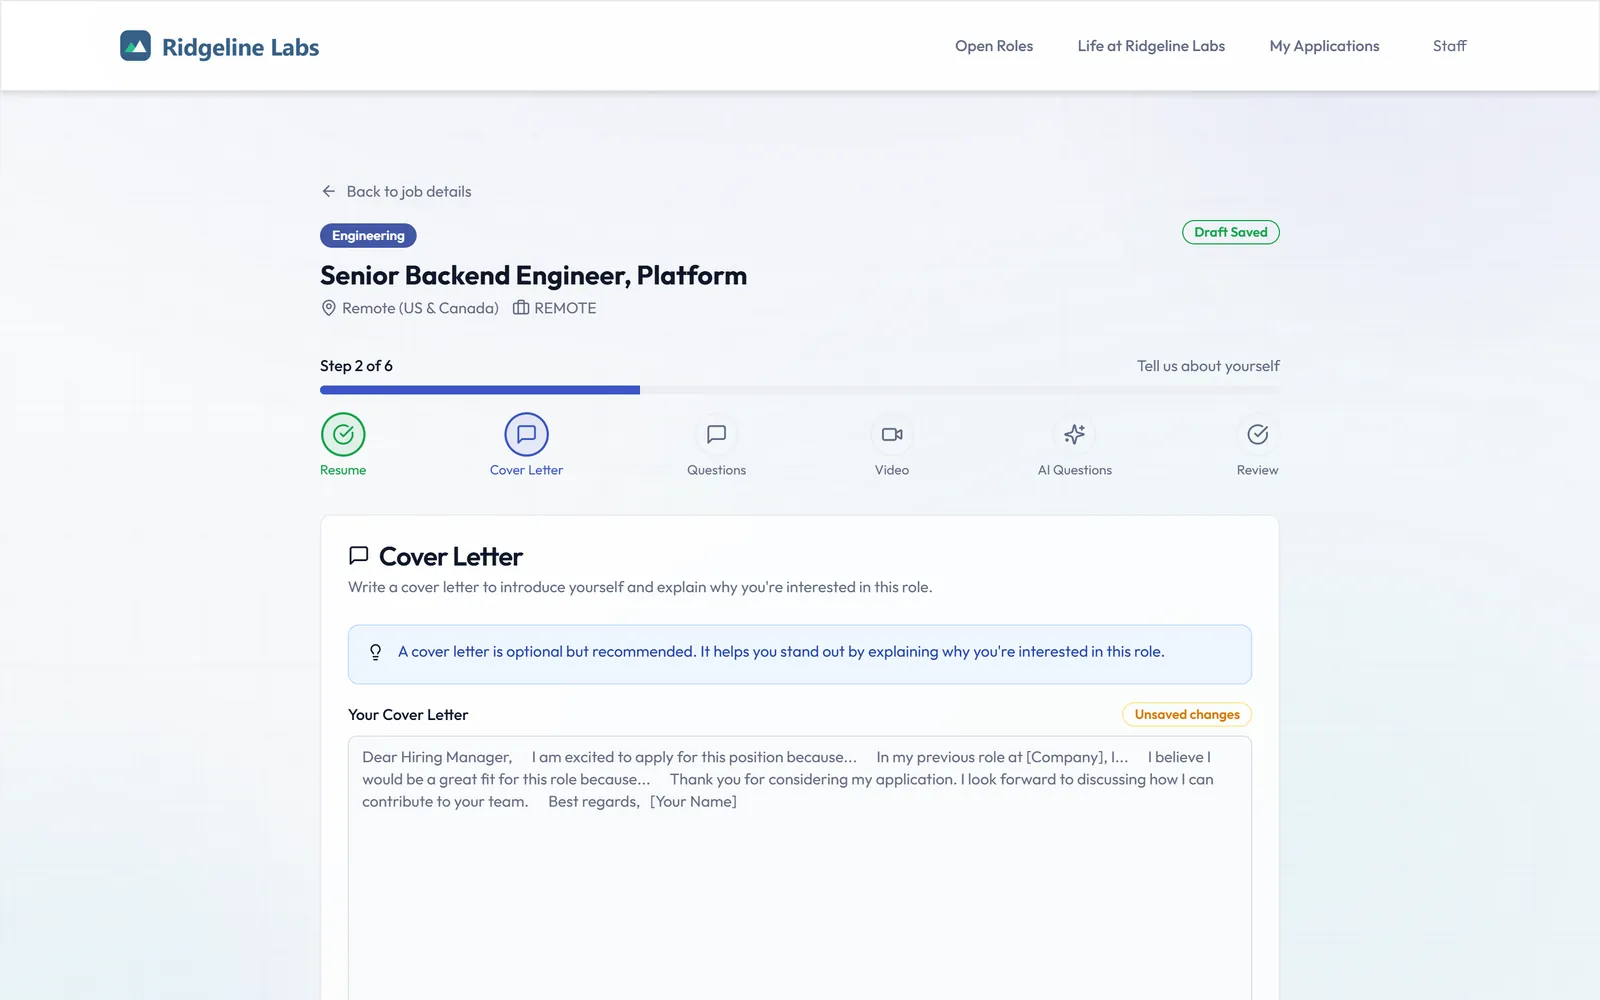Click the Ridgeline Labs brand name
1600x1000 pixels.
pos(240,47)
